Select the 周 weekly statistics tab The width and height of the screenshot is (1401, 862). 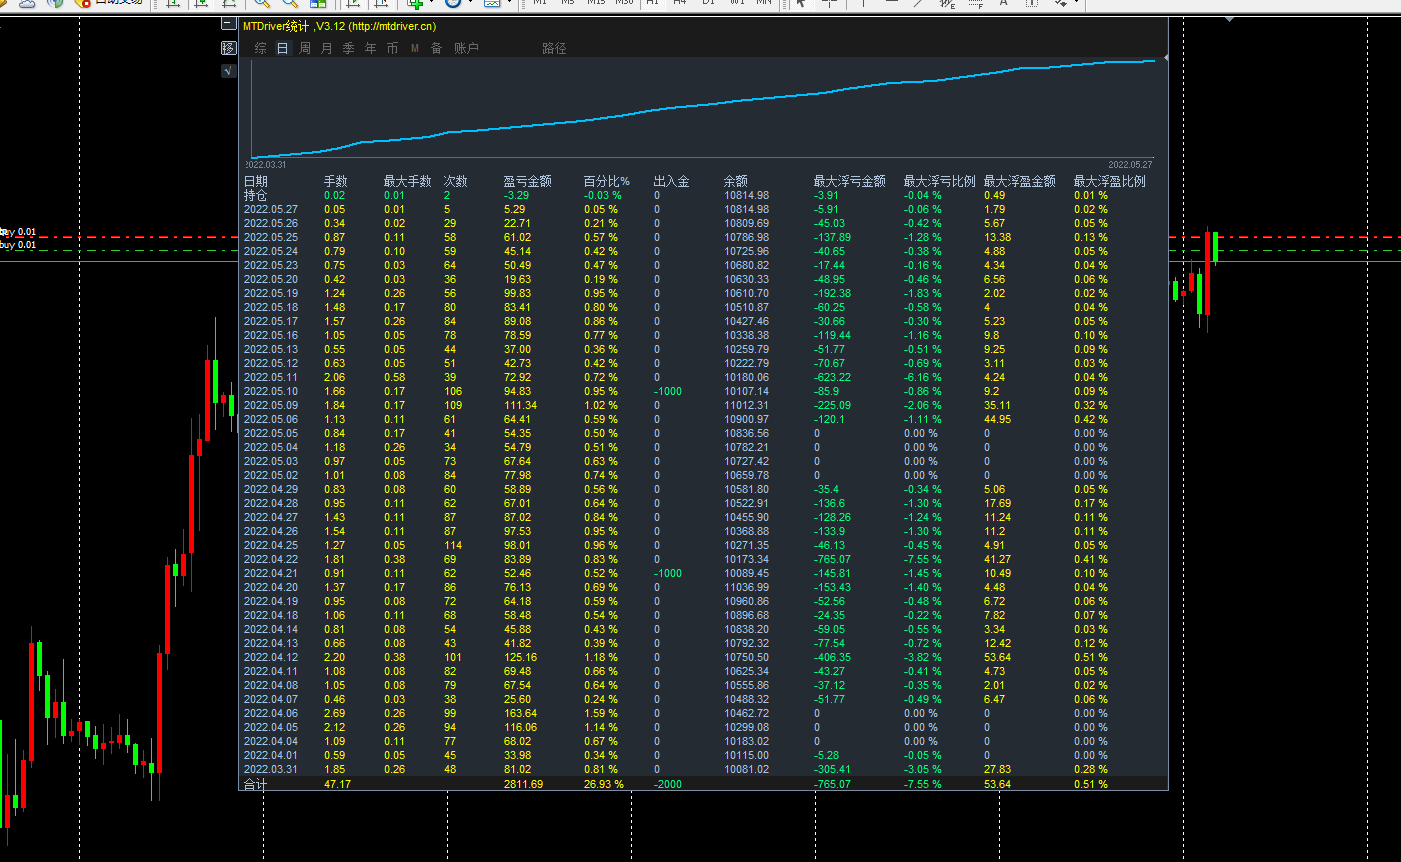point(305,48)
